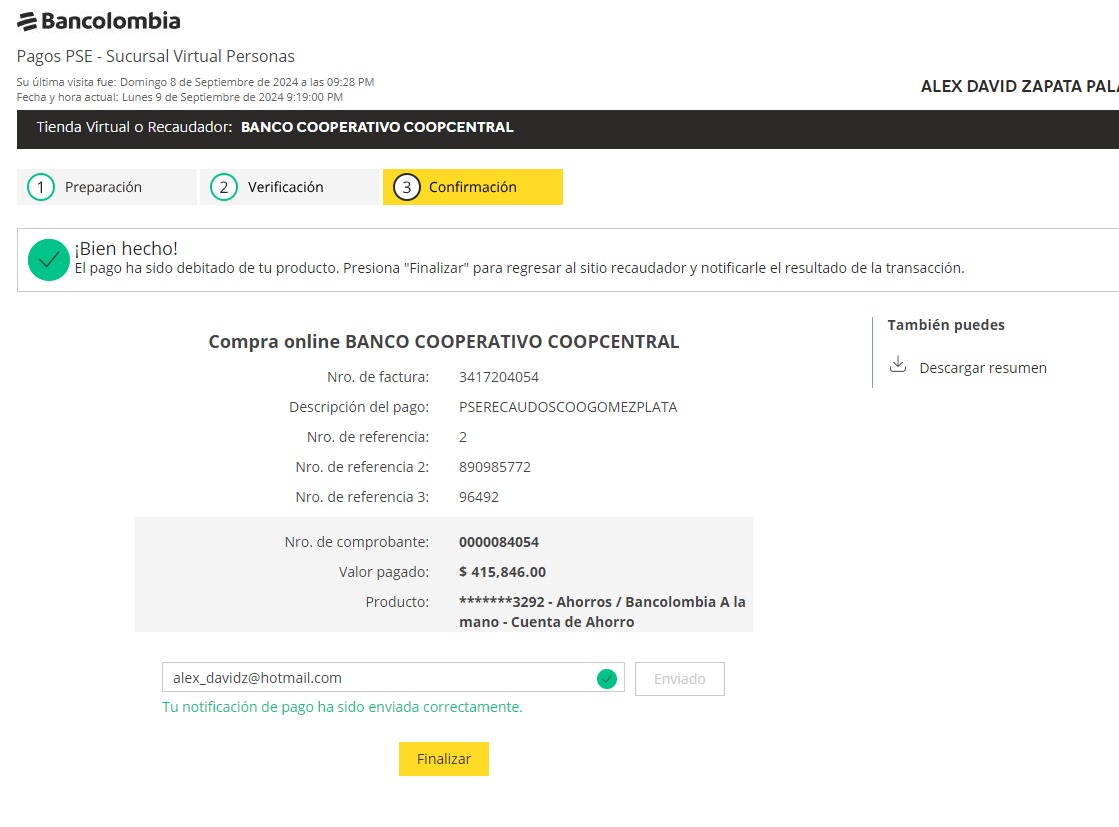Click the Valor pagado amount $ 415,846.00
Viewport: 1119px width, 827px height.
502,572
